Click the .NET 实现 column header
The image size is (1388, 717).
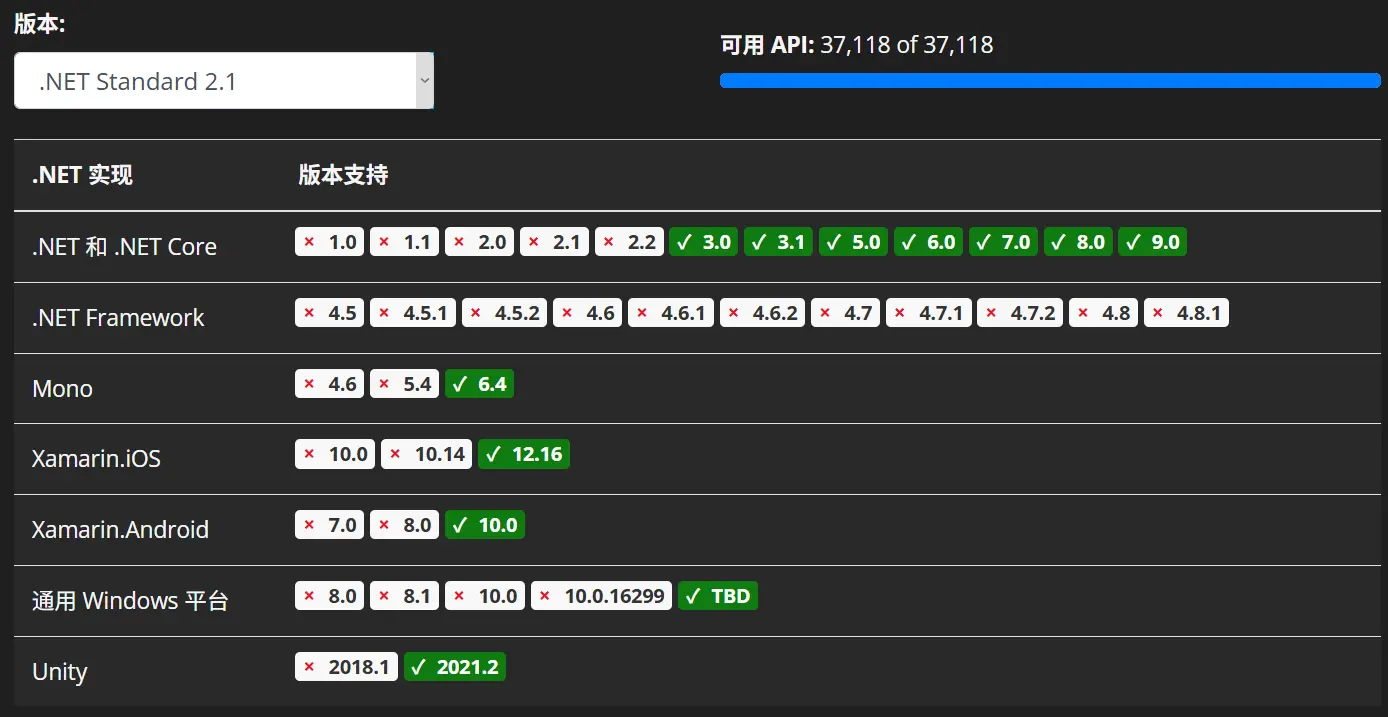(82, 175)
